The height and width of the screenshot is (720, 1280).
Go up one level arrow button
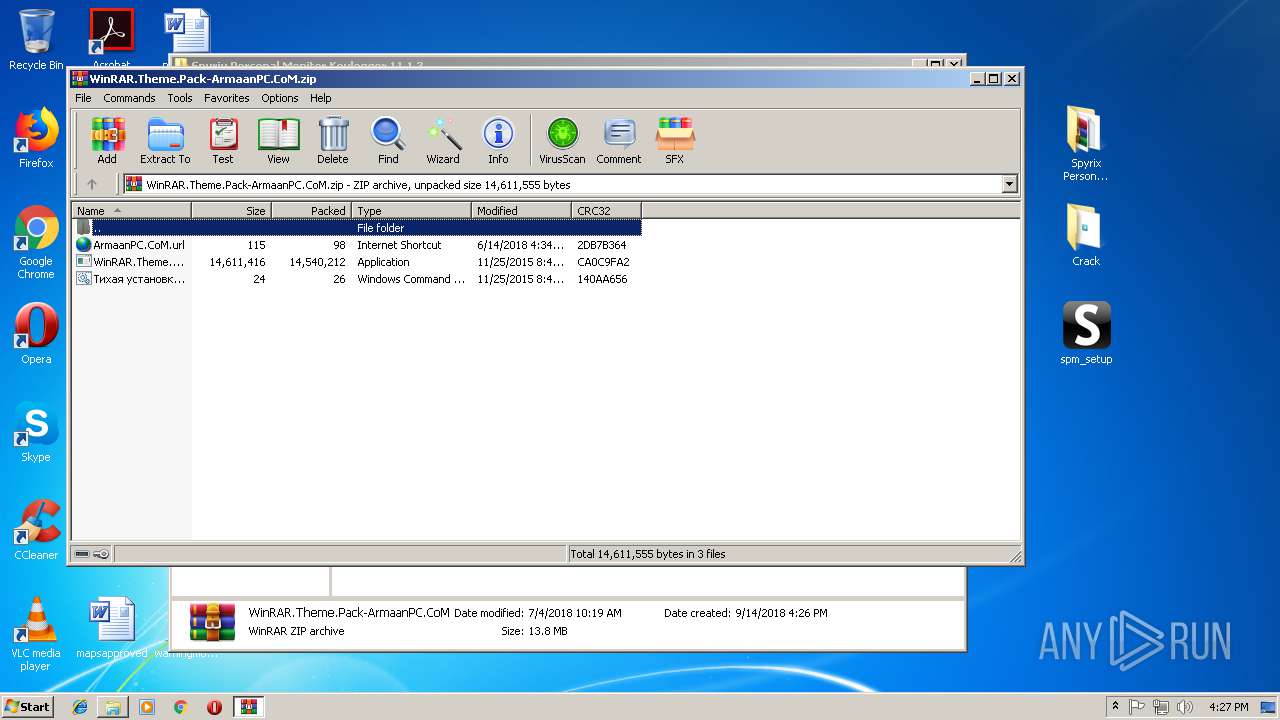point(92,184)
